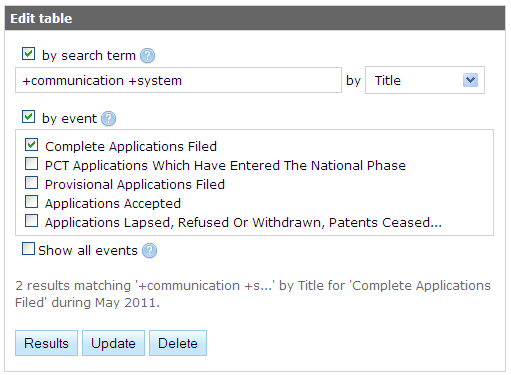Click the 'Show all events' label text
The image size is (511, 375).
pos(88,251)
